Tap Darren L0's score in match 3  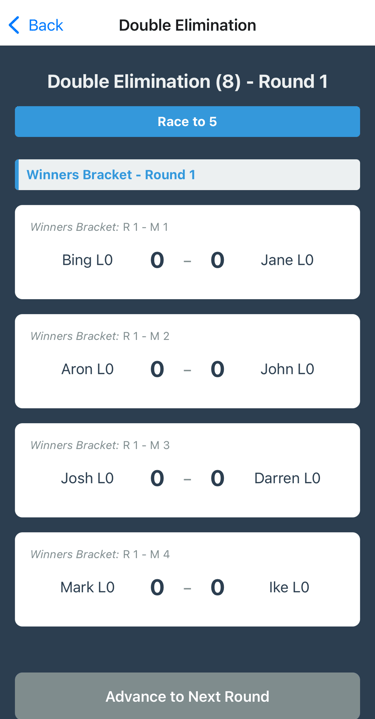click(217, 478)
